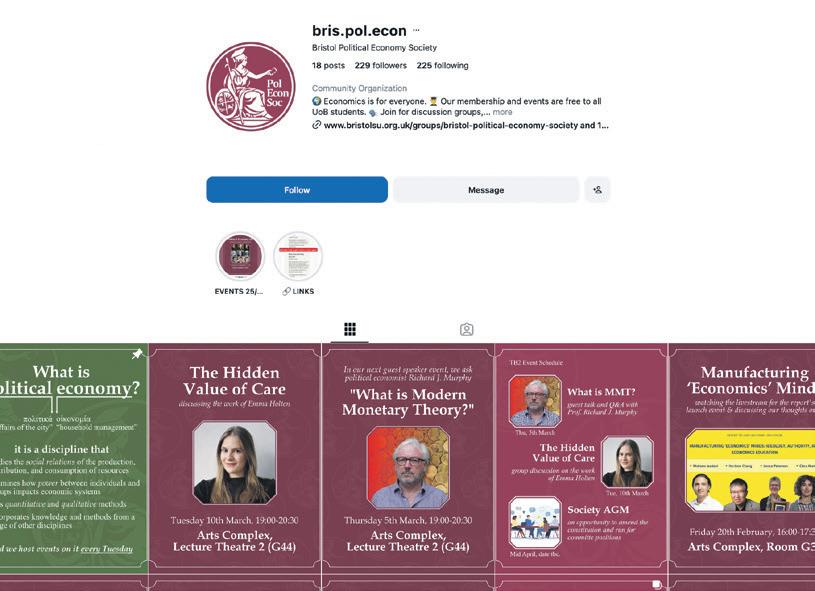Screen dimensions: 815x591
Task: Open the What is political economy post
Action: [74, 458]
